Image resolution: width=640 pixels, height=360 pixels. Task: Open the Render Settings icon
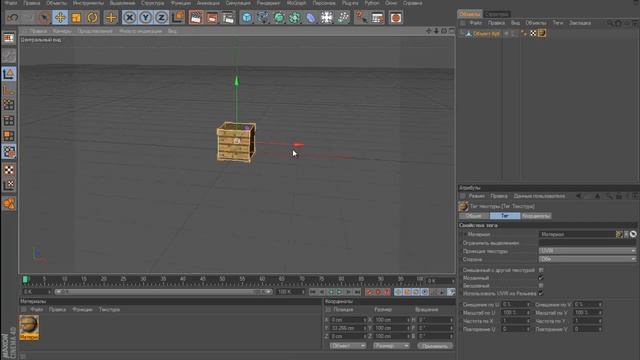228,18
